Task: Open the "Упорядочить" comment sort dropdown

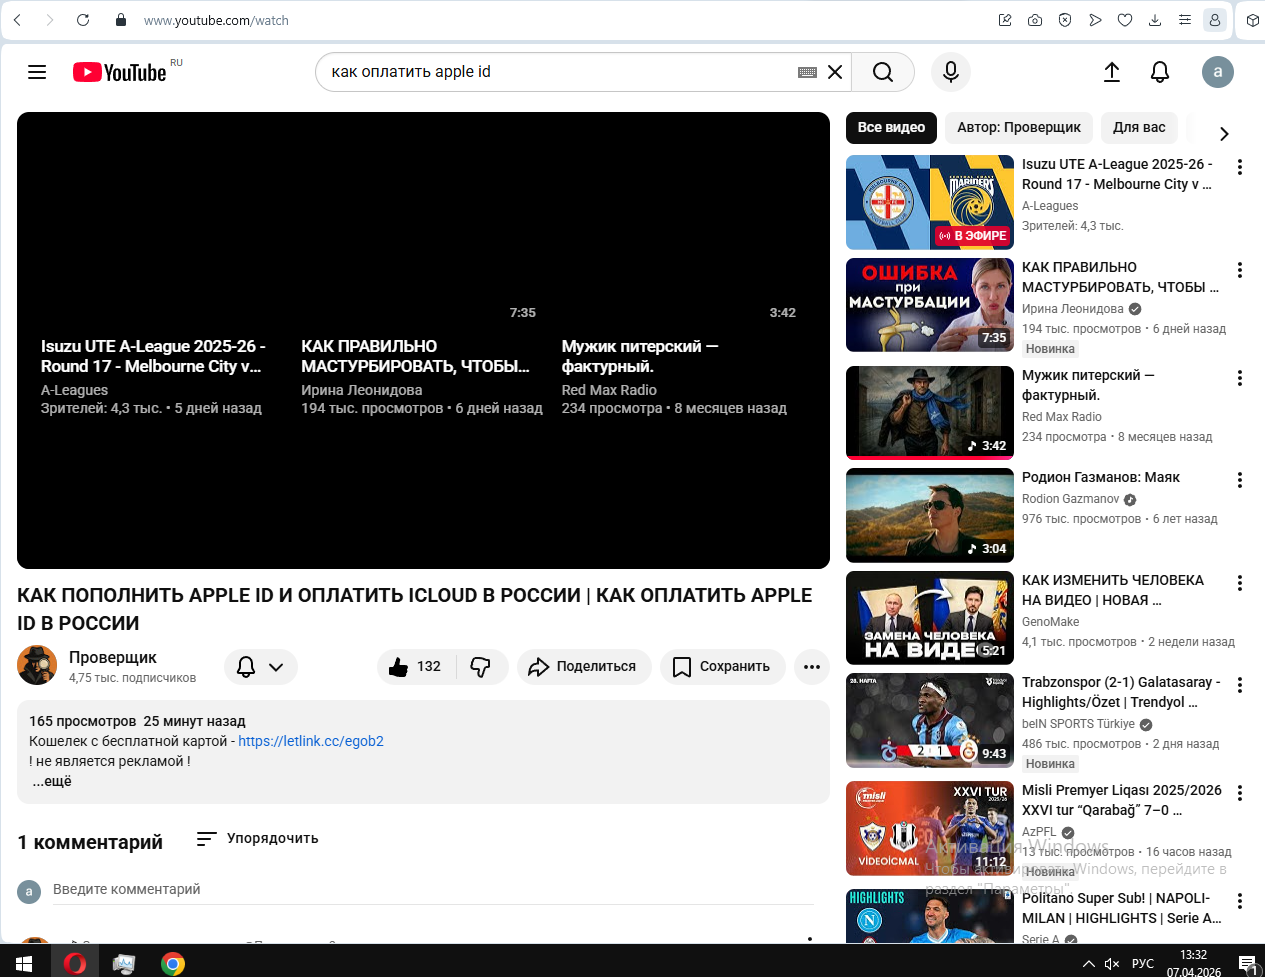Action: click(x=258, y=838)
